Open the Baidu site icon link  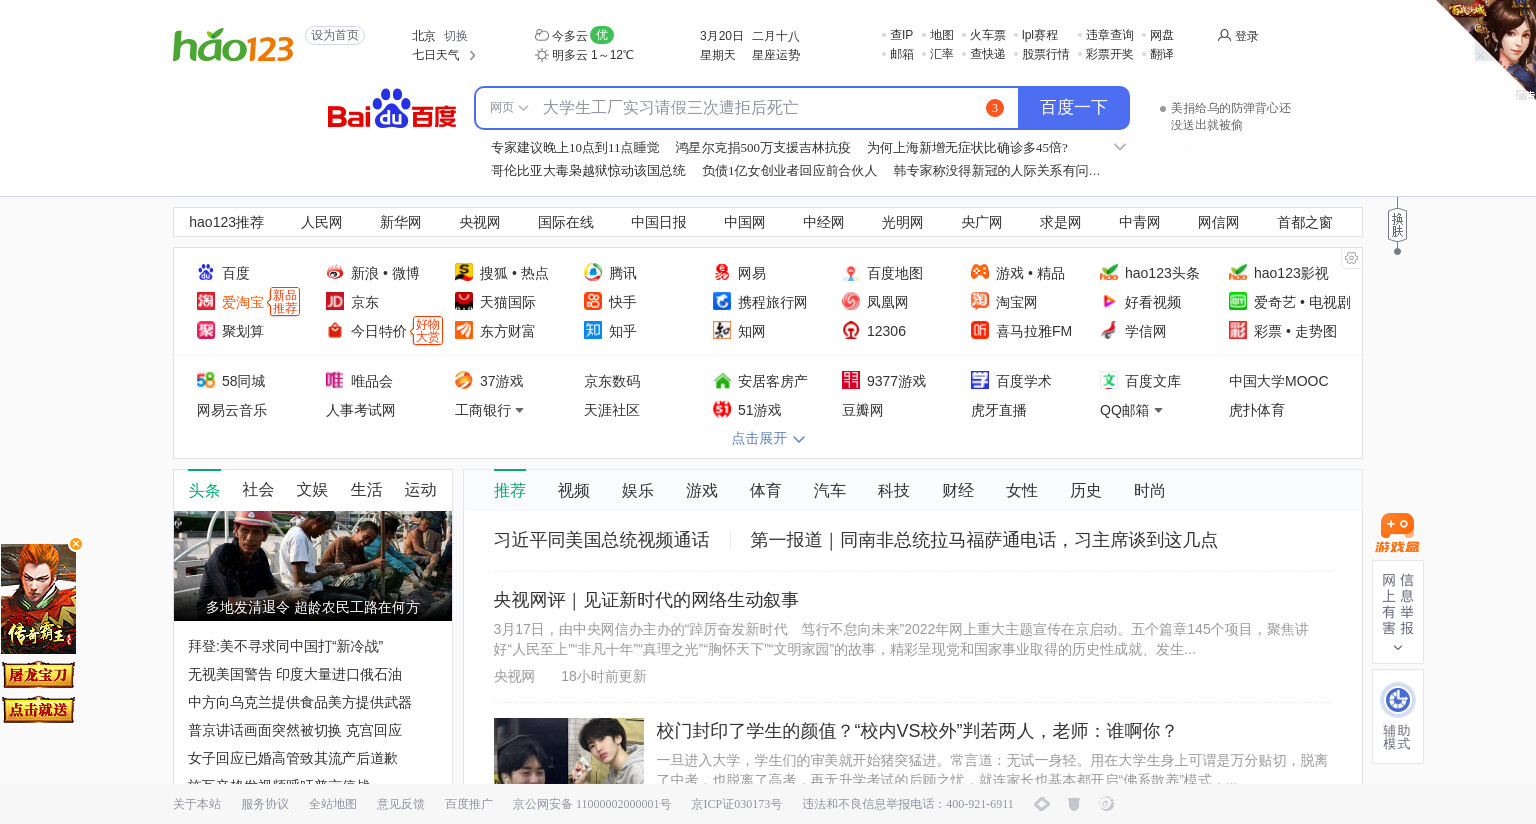coord(206,272)
